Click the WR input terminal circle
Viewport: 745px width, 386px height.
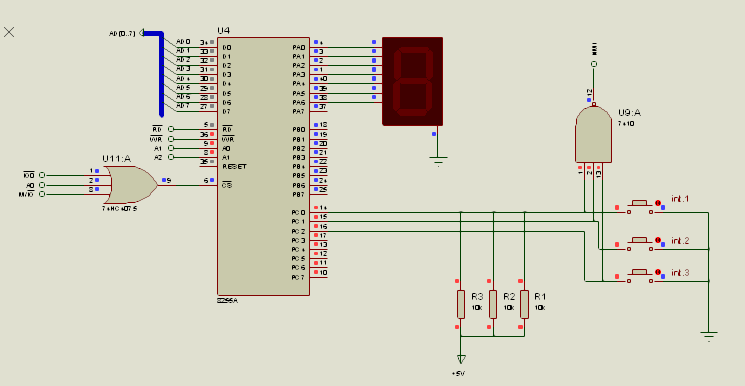pyautogui.click(x=171, y=139)
